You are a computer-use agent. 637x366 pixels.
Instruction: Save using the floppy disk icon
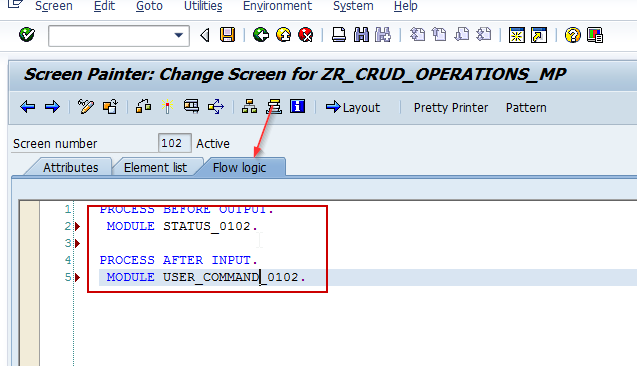228,35
